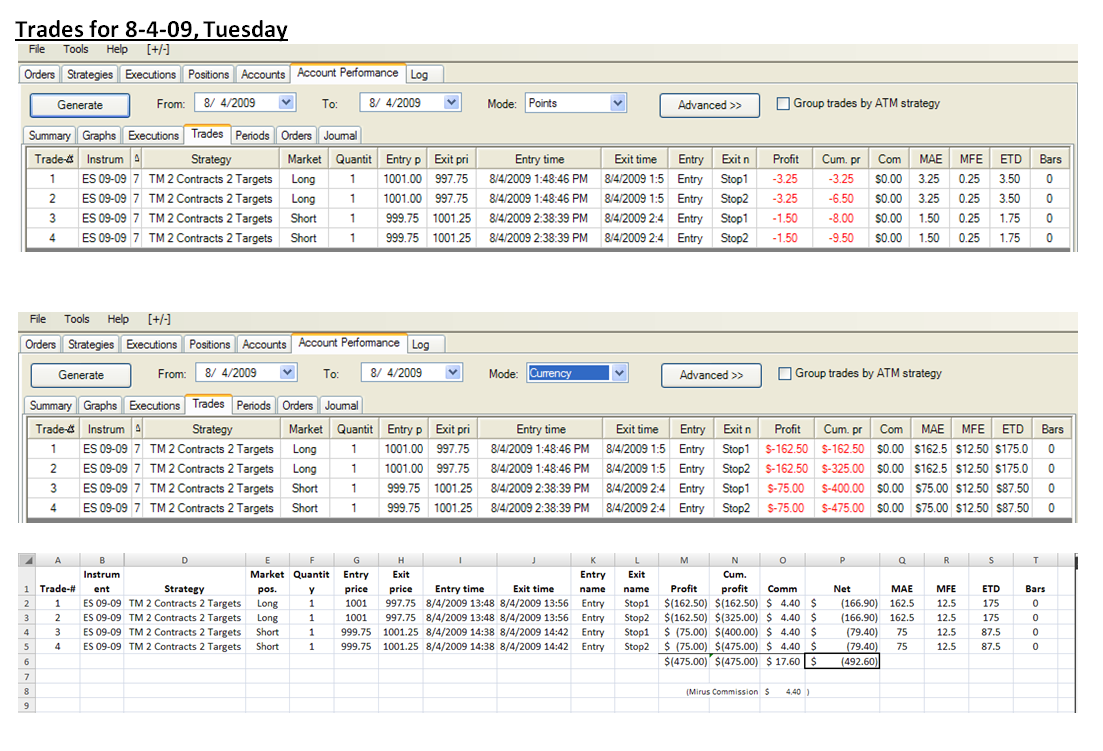This screenshot has width=1103, height=751.
Task: Open the Tools menu in upper window
Action: [75, 49]
